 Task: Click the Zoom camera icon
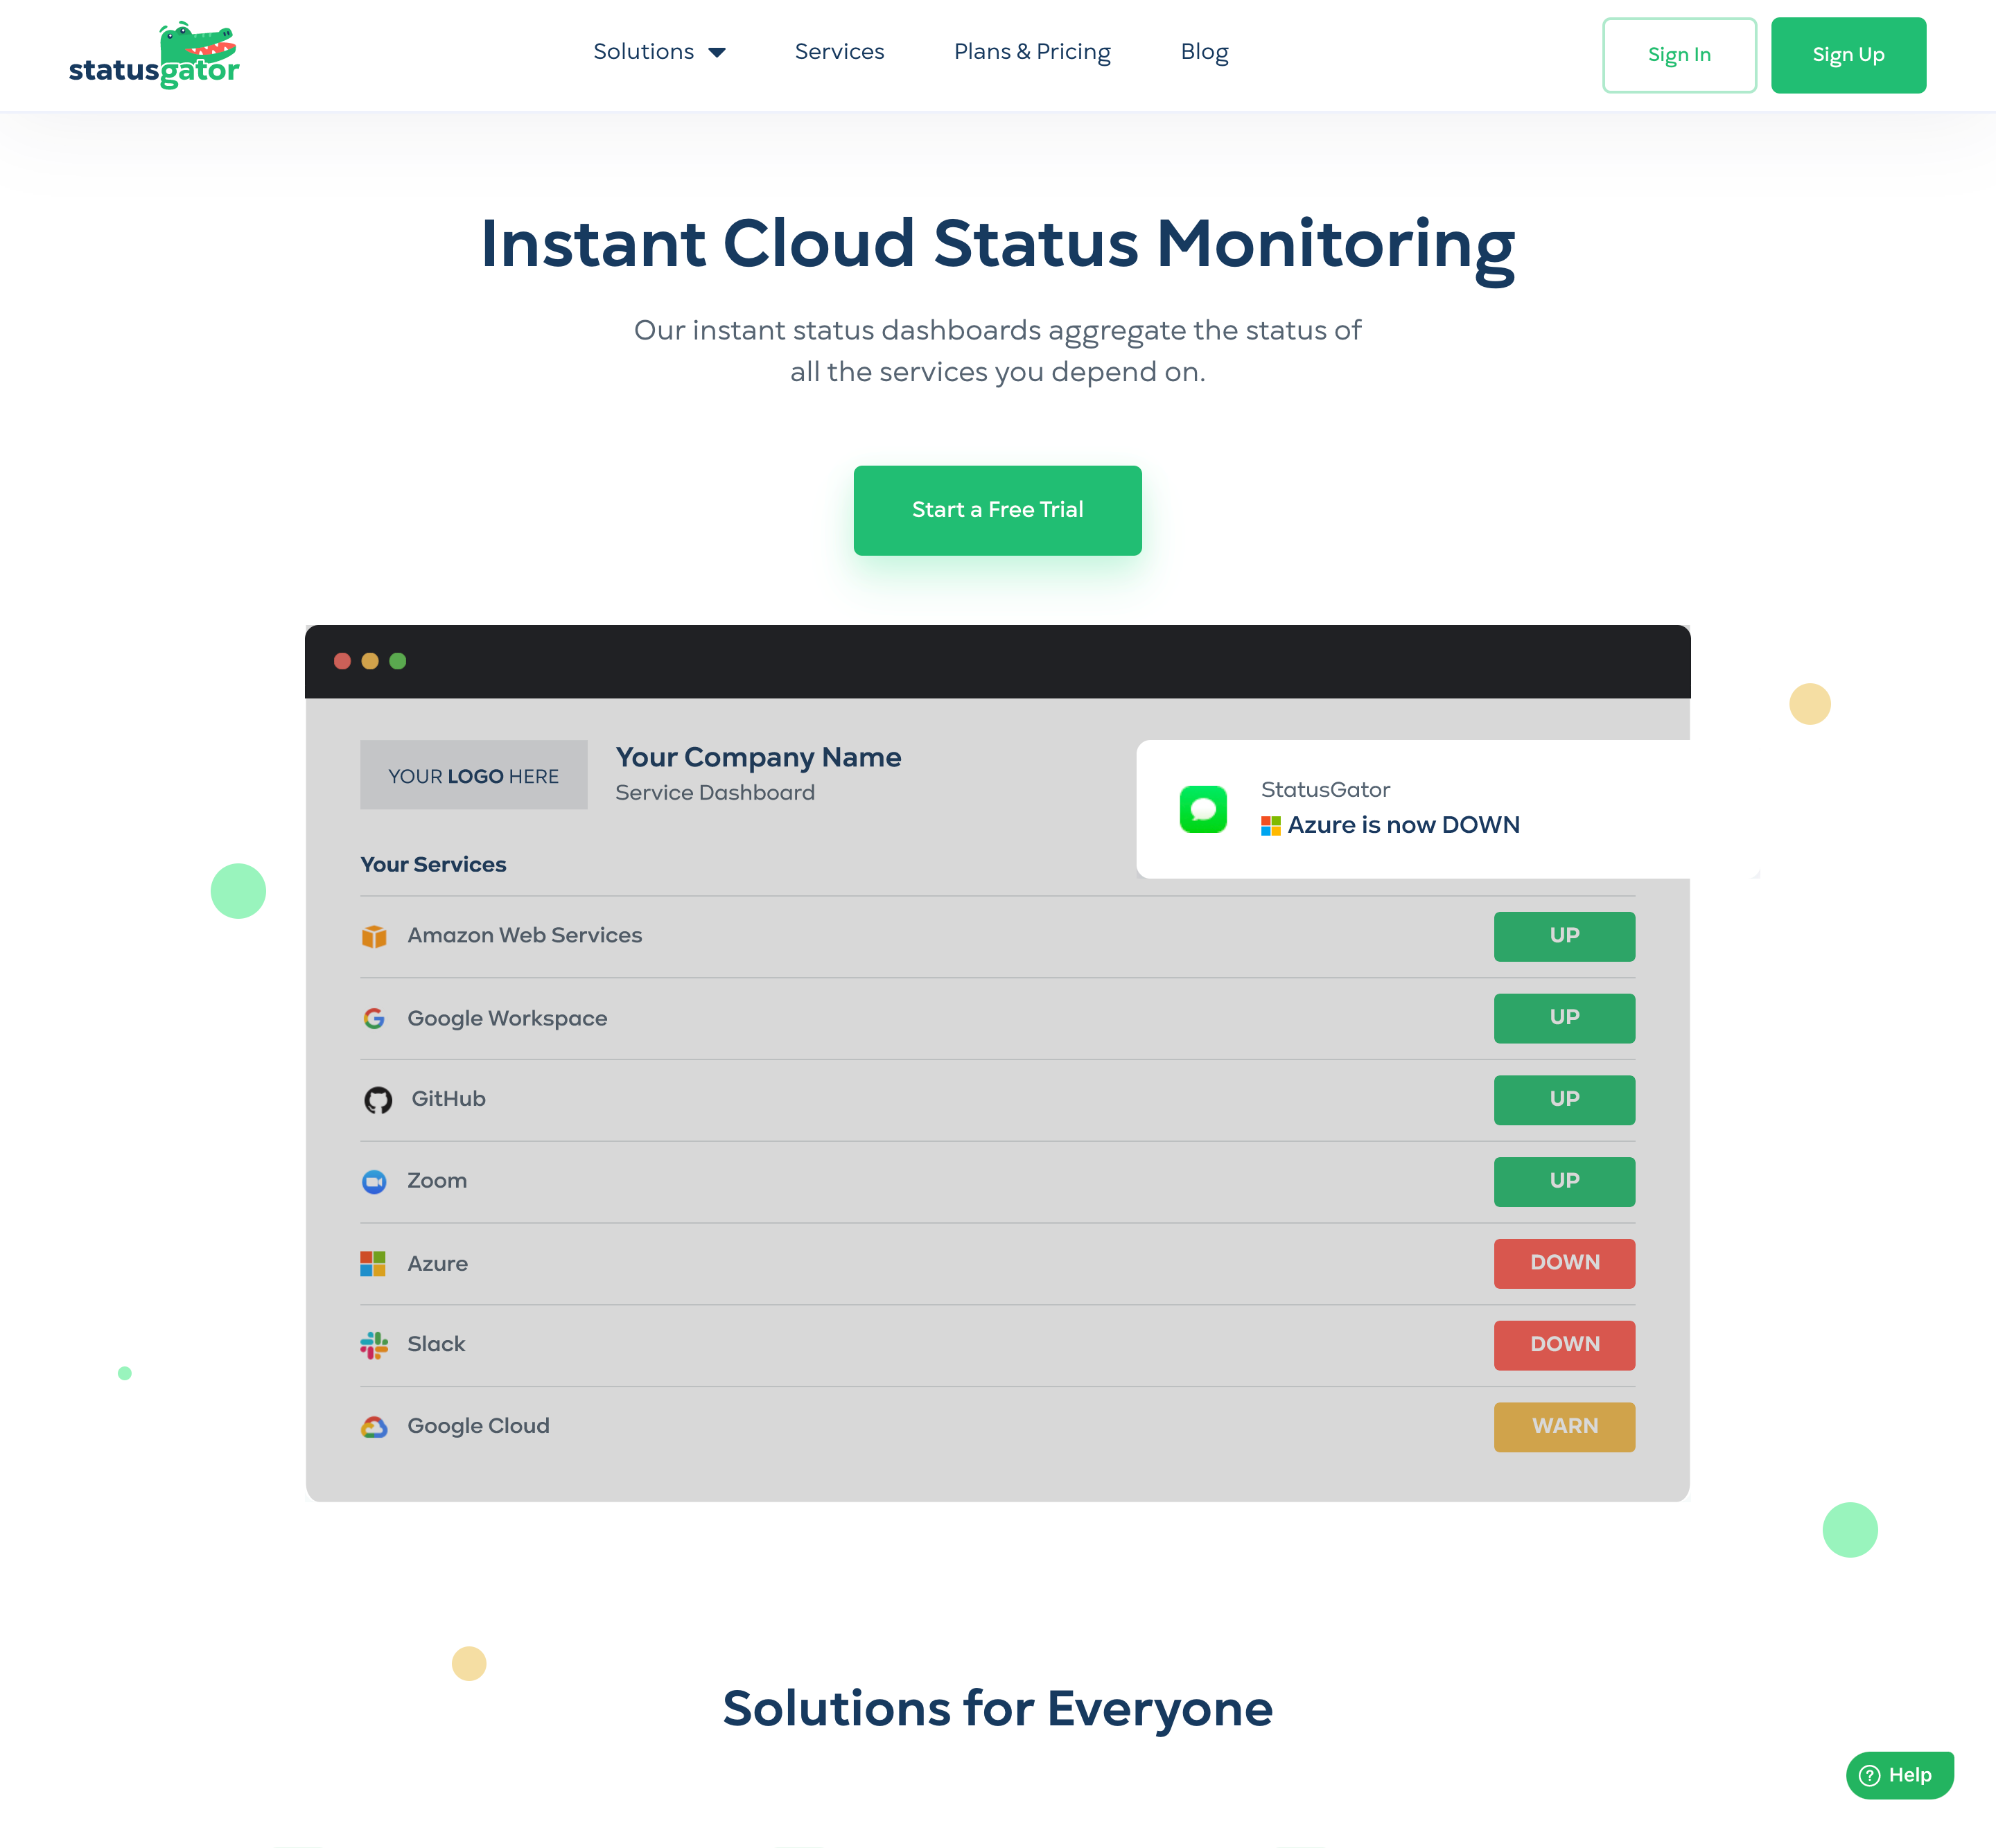point(374,1182)
